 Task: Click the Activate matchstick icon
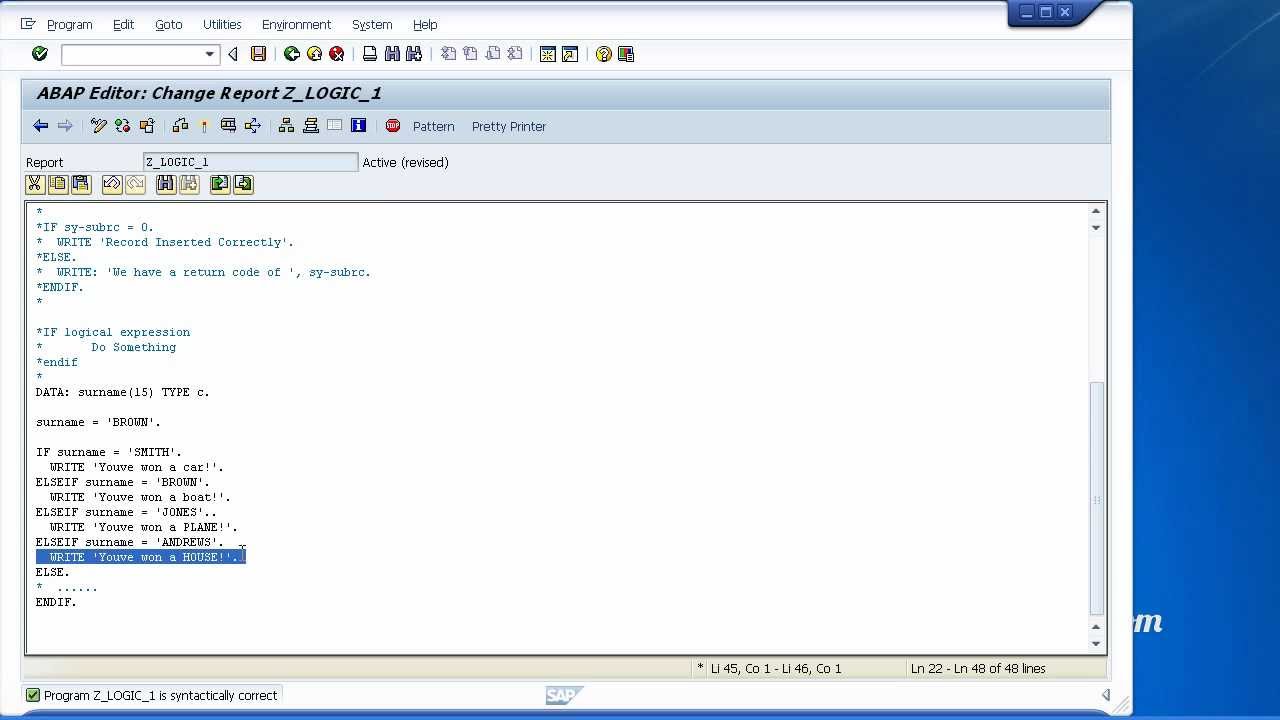(204, 126)
